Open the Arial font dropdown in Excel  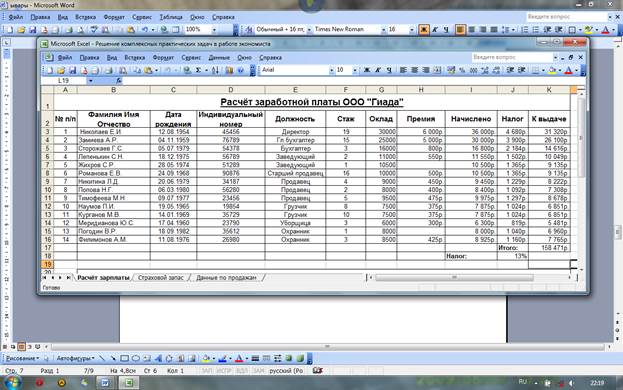click(331, 70)
